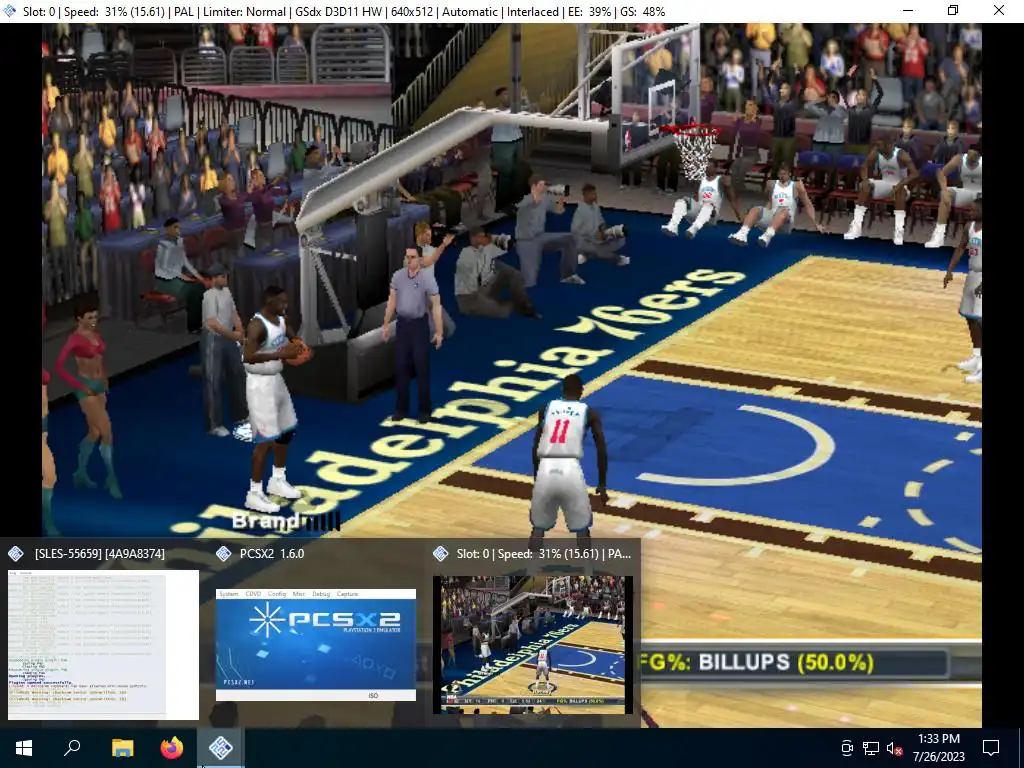1024x768 pixels.
Task: Open the Windows Start menu
Action: pyautogui.click(x=24, y=748)
